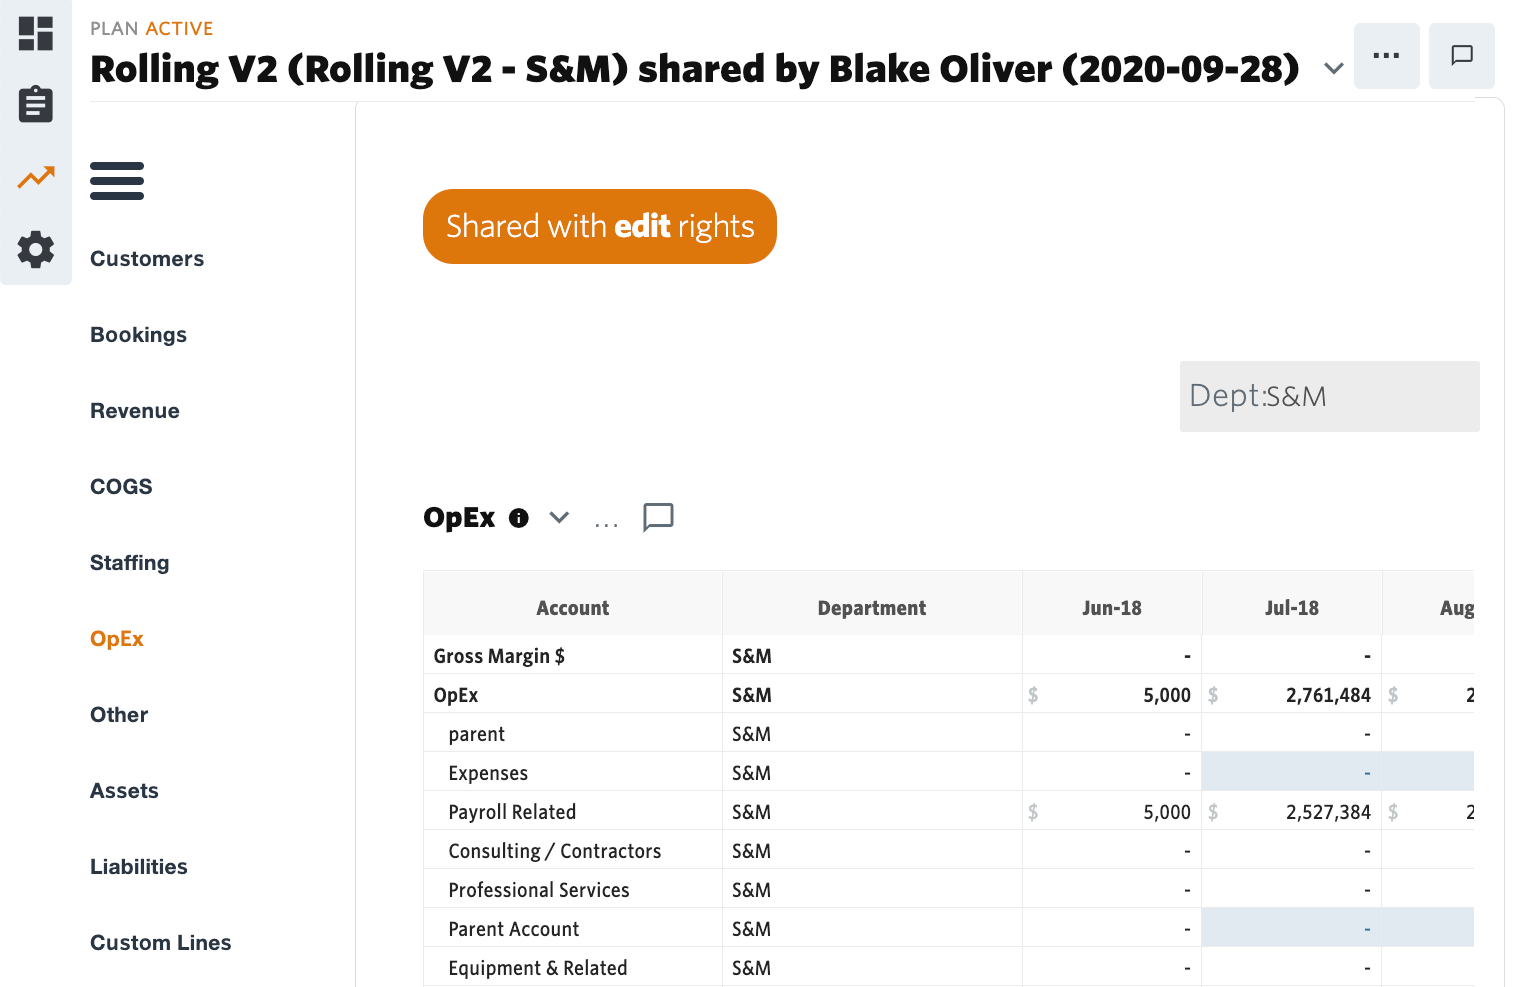
Task: Select the Custom Lines menu item
Action: 160,943
